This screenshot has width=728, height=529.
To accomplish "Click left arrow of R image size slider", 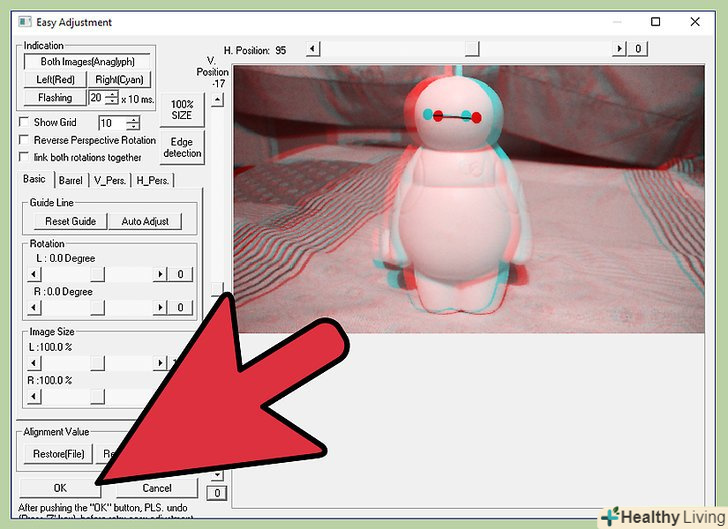I will tap(34, 397).
